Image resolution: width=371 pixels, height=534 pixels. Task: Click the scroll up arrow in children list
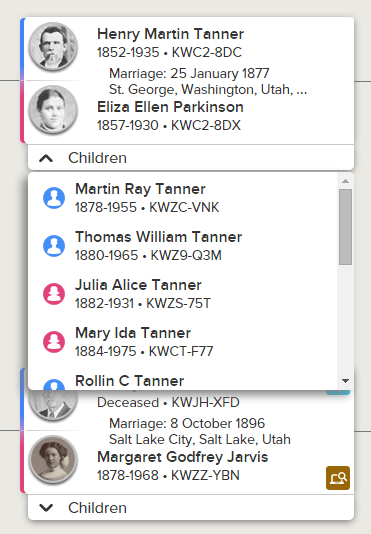point(345,181)
